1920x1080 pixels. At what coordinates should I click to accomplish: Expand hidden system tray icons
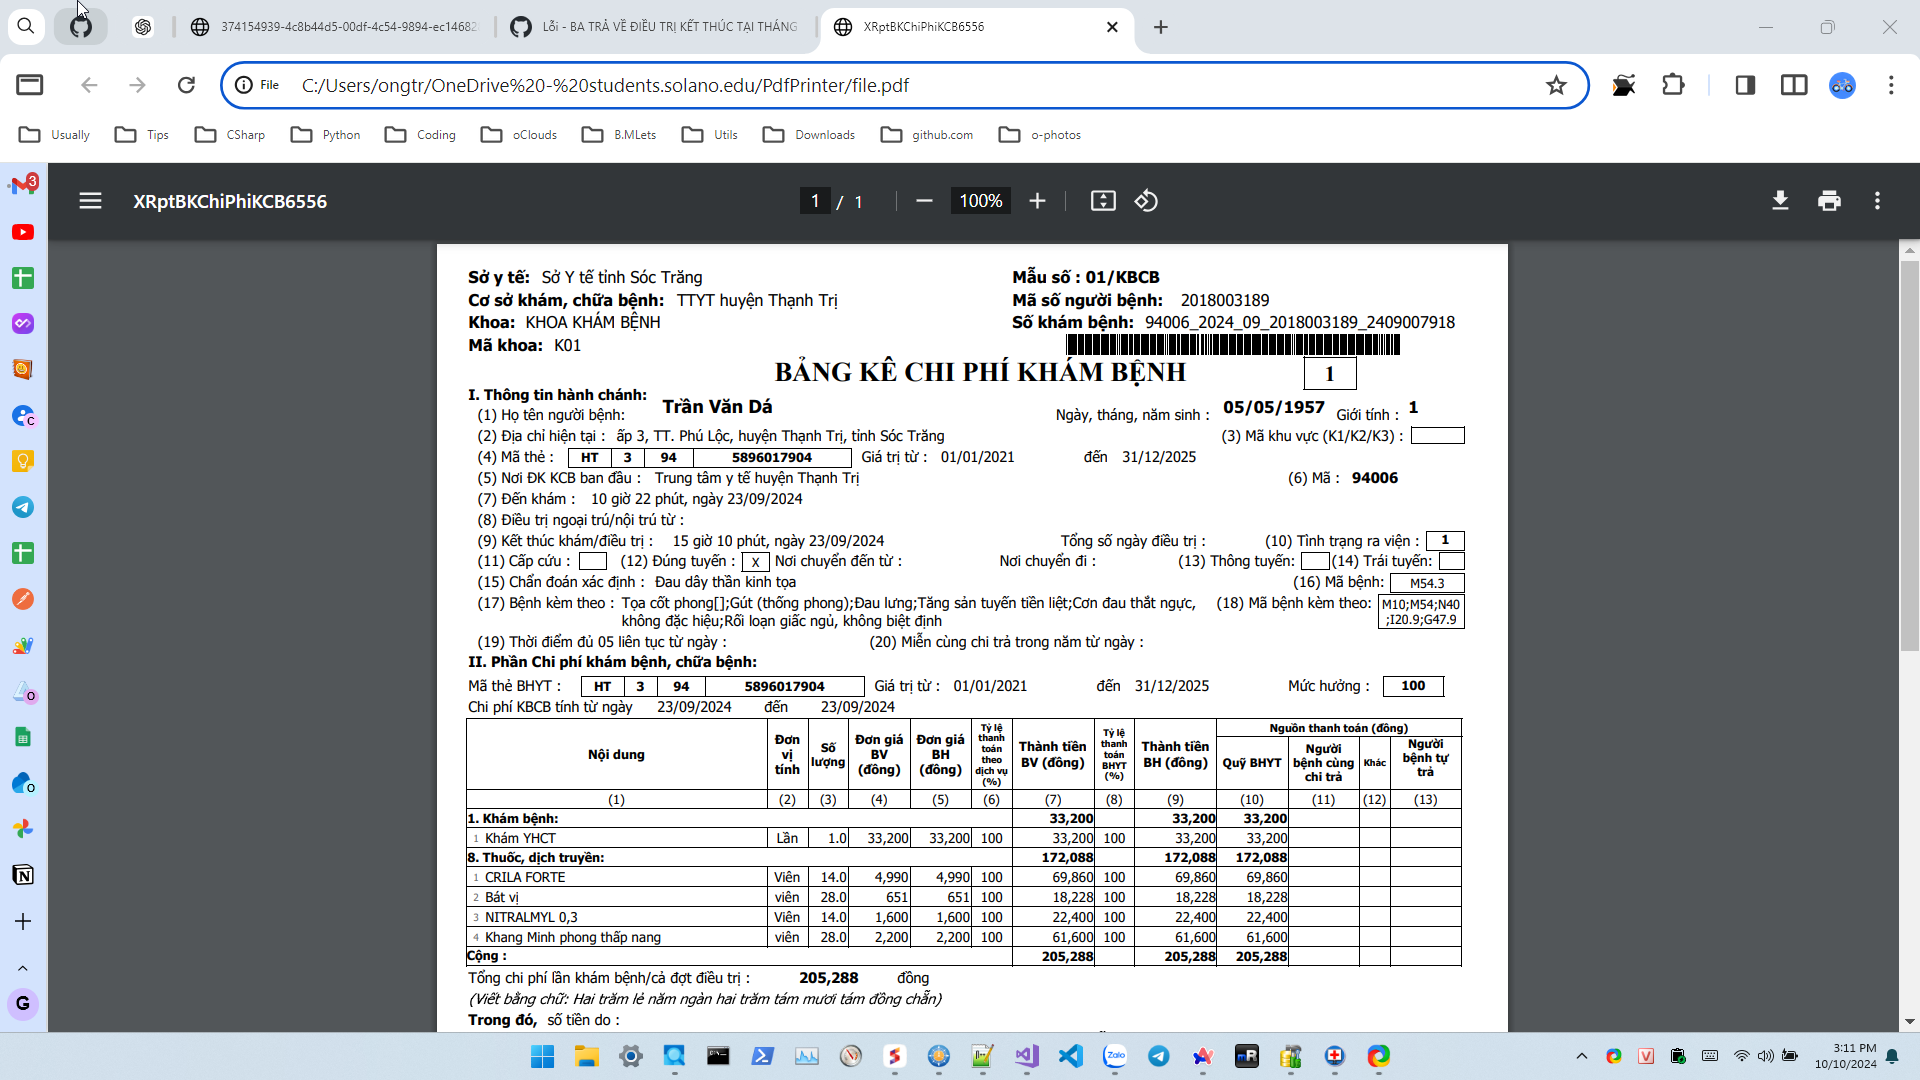tap(1581, 1056)
